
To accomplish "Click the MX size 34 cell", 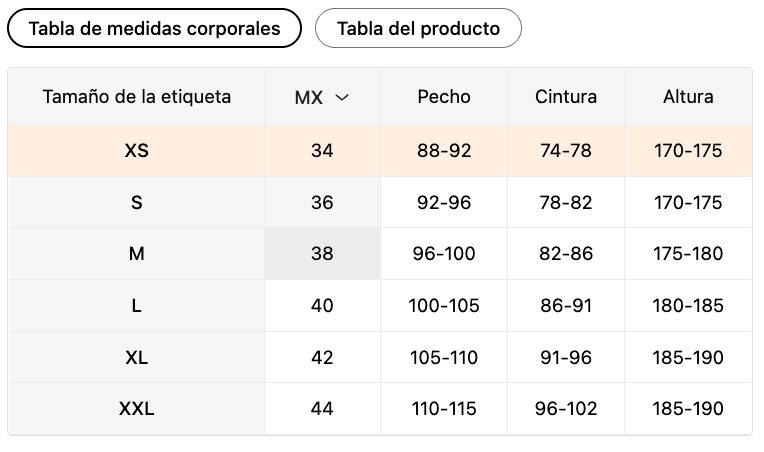I will coord(322,151).
